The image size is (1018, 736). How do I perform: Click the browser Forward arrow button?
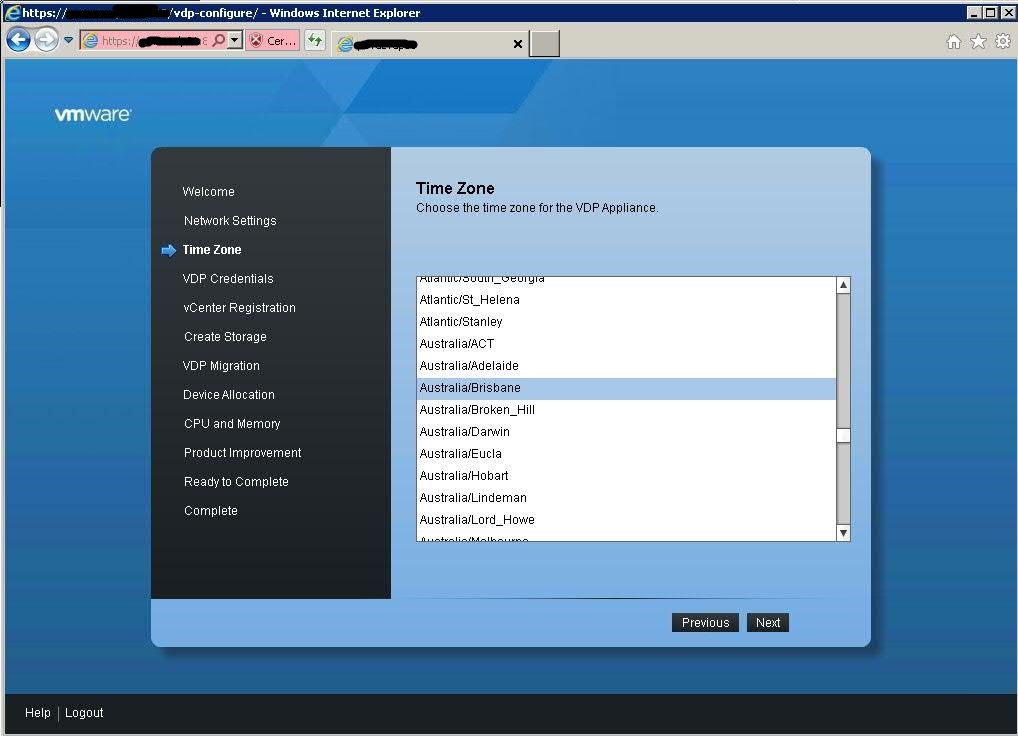46,40
